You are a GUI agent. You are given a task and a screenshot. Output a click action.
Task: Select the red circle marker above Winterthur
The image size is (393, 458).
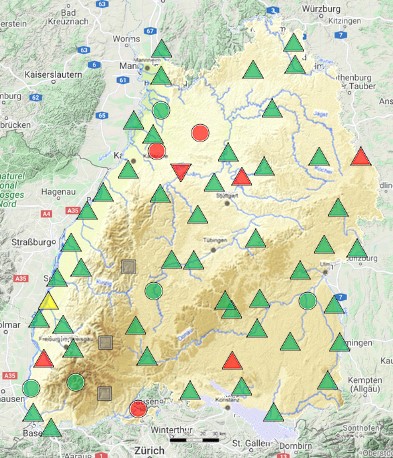[138, 409]
